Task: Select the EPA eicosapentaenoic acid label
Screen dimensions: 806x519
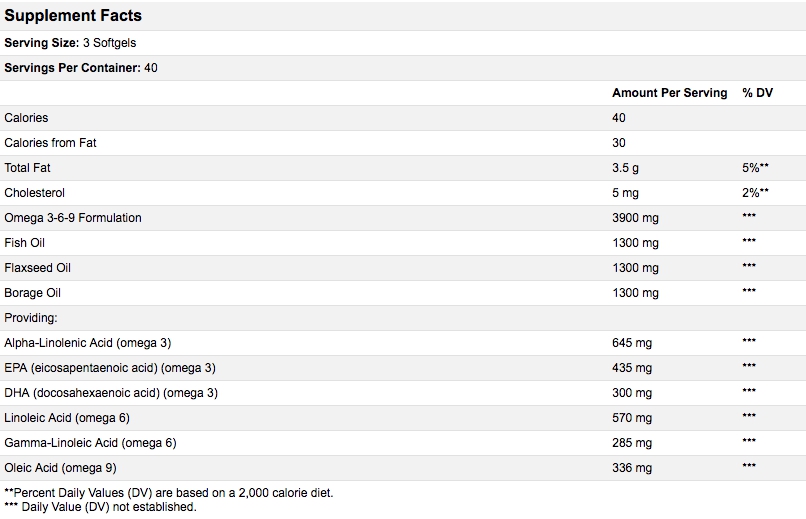Action: click(110, 368)
